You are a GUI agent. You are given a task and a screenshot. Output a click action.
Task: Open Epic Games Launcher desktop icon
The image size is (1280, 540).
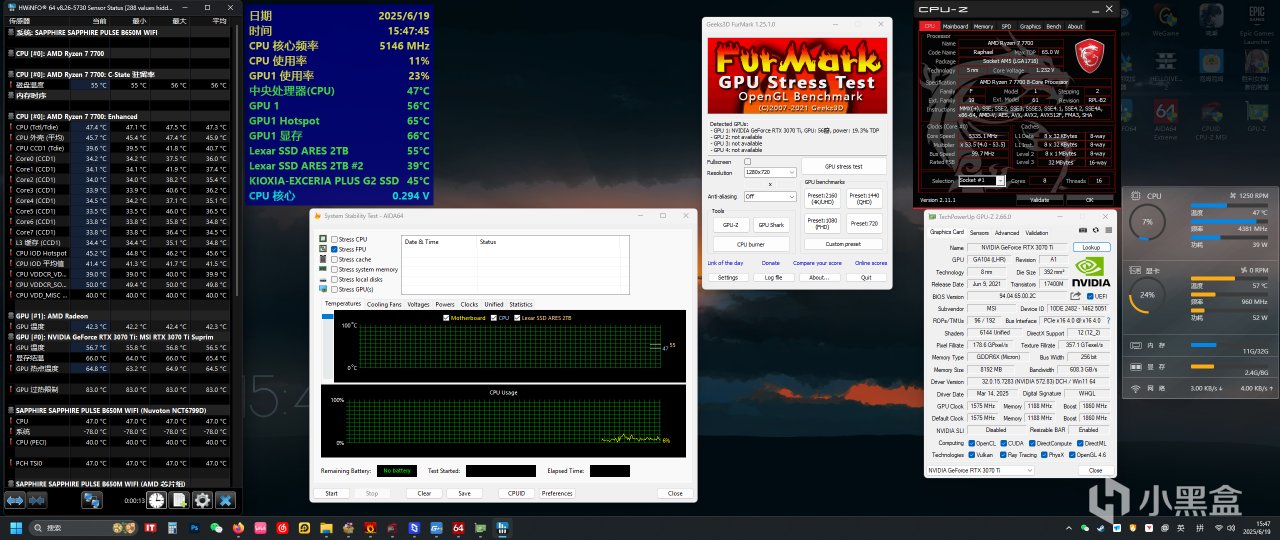tap(1256, 24)
